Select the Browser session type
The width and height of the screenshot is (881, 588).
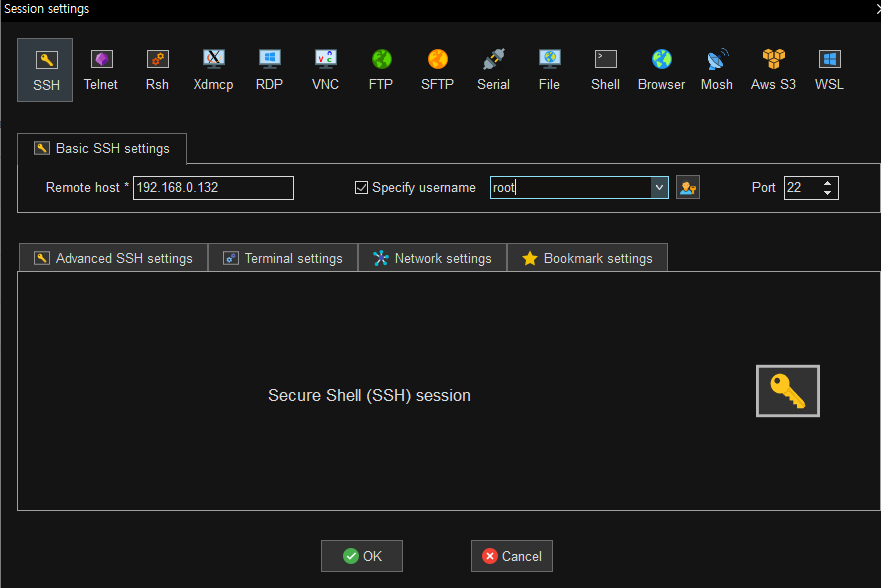661,70
